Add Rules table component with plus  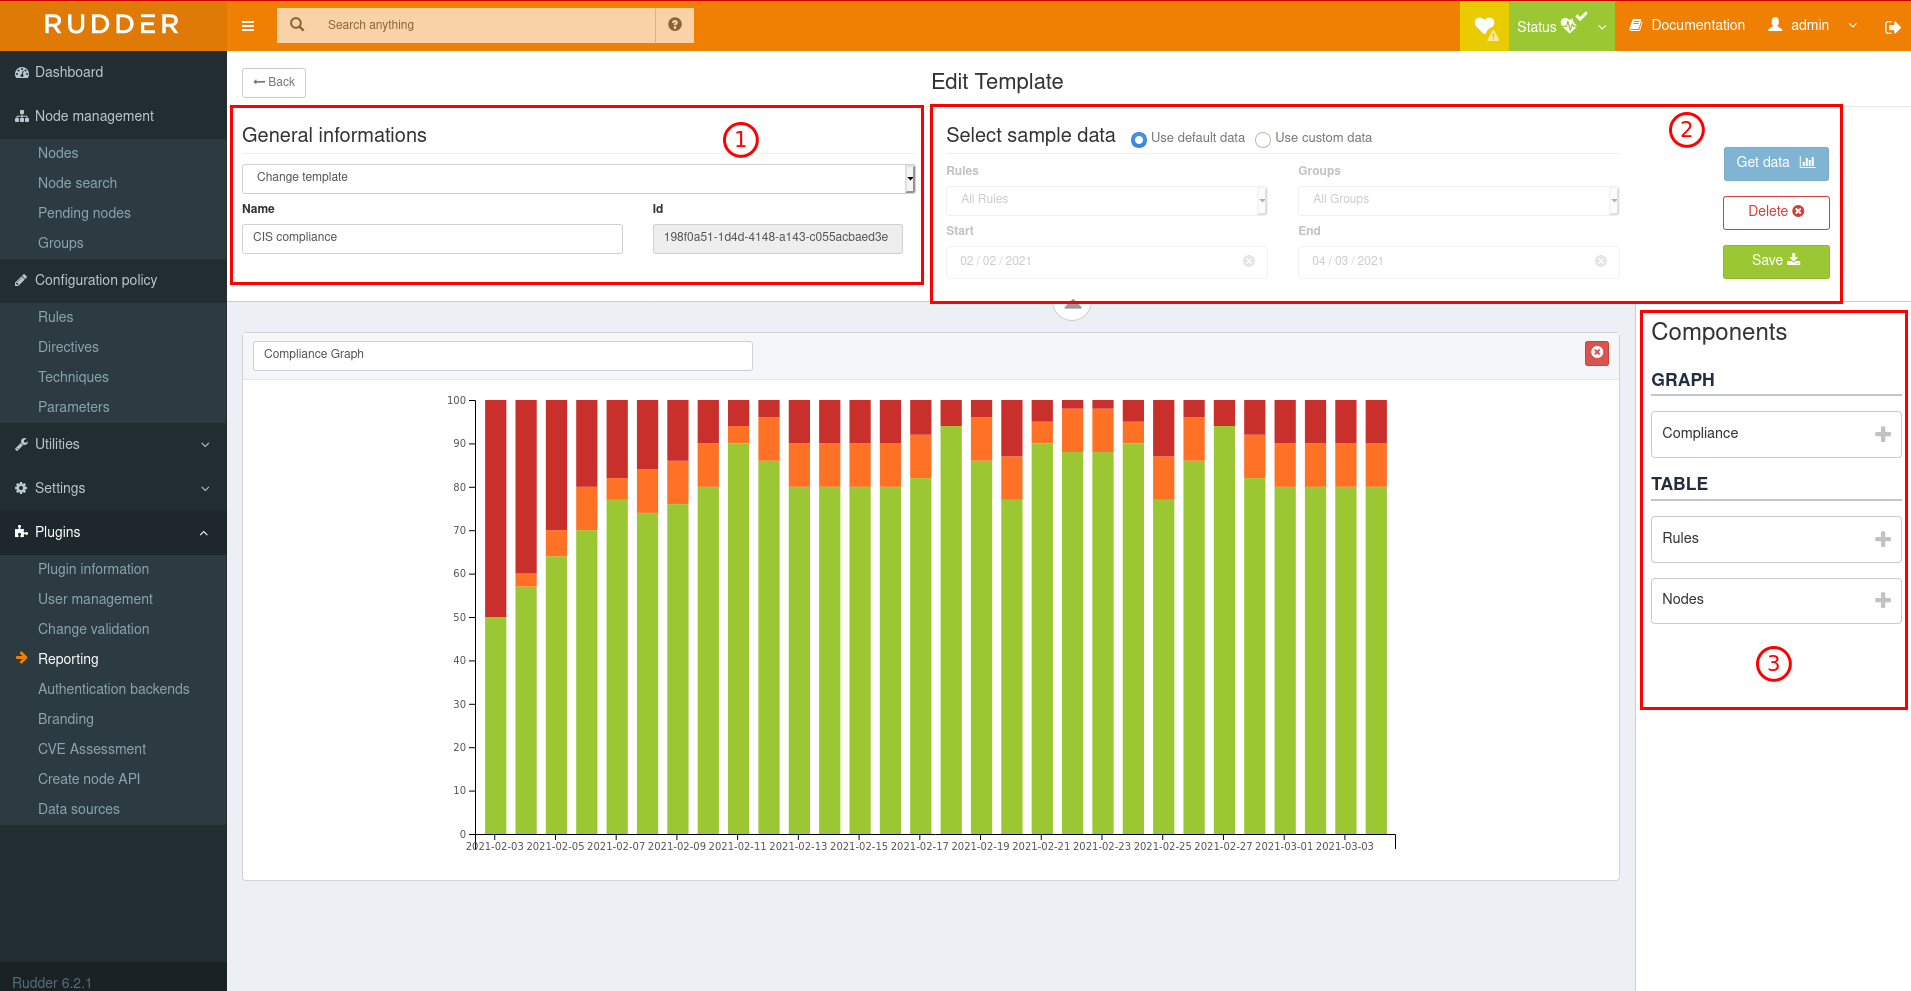point(1882,539)
